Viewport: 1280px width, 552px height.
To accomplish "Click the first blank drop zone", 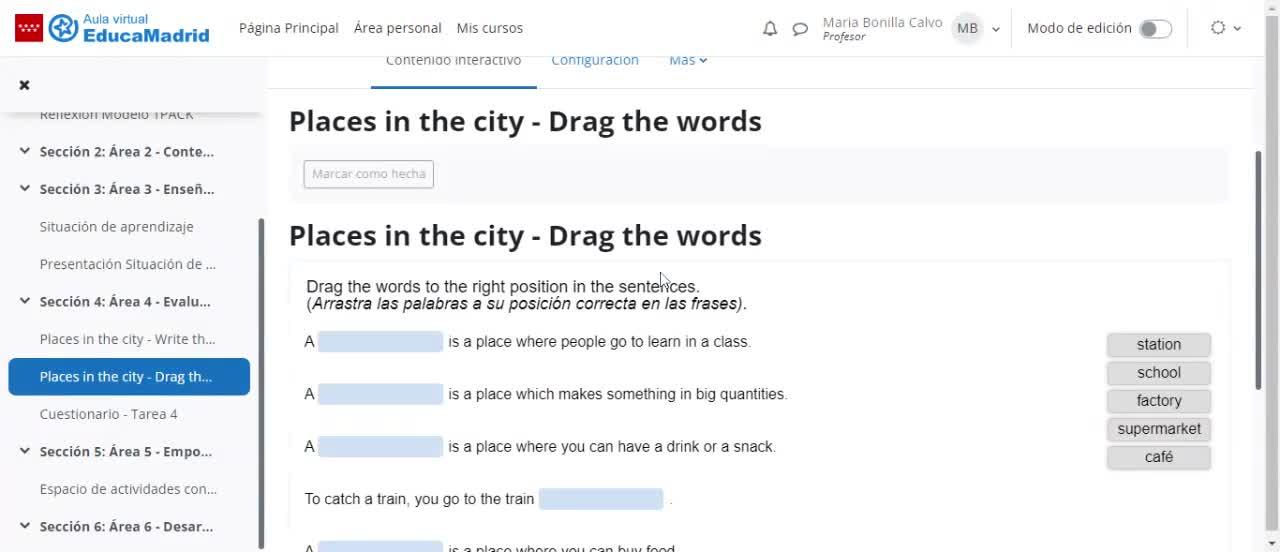I will point(380,342).
